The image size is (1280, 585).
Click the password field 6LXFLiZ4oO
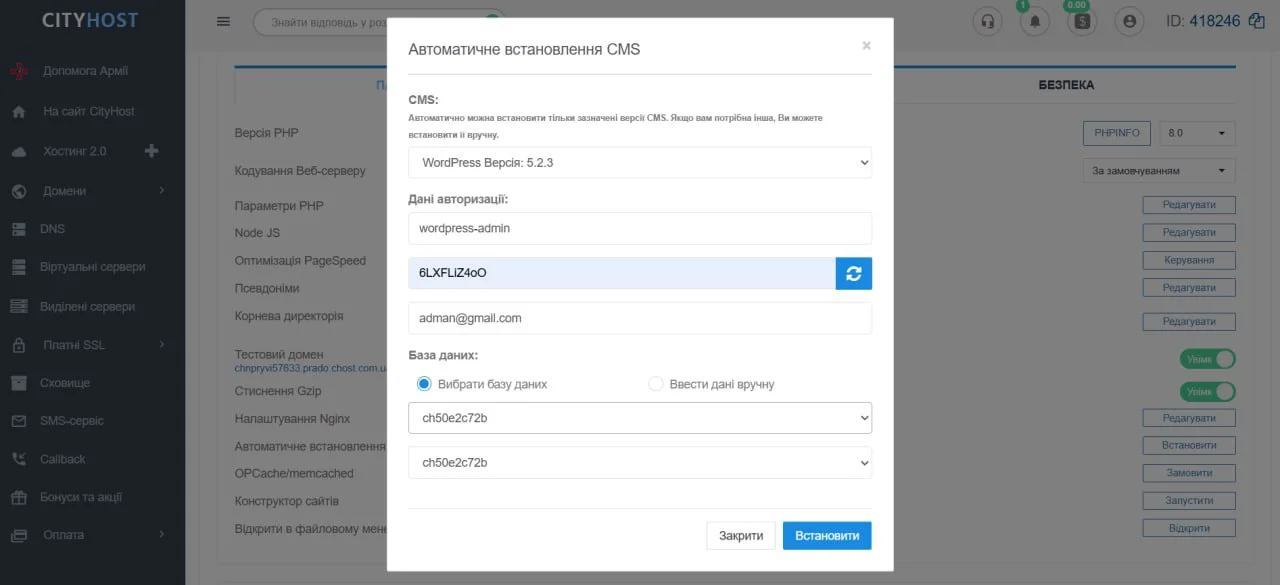[x=622, y=273]
